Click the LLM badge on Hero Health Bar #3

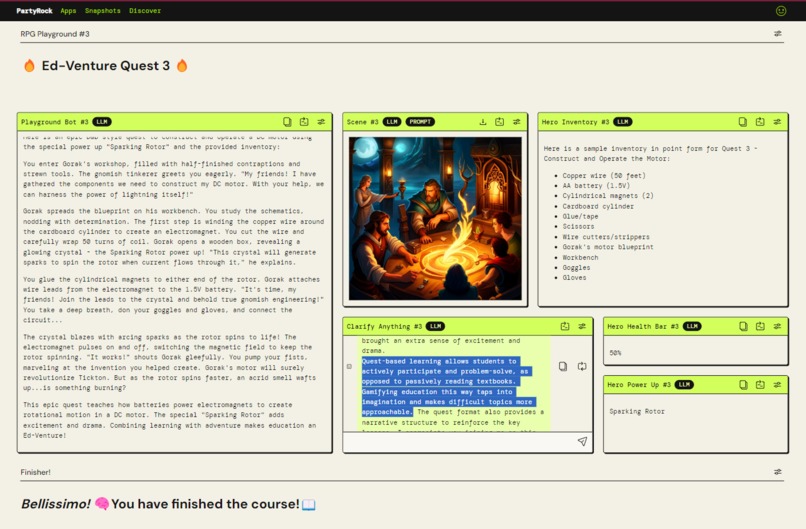click(x=692, y=326)
